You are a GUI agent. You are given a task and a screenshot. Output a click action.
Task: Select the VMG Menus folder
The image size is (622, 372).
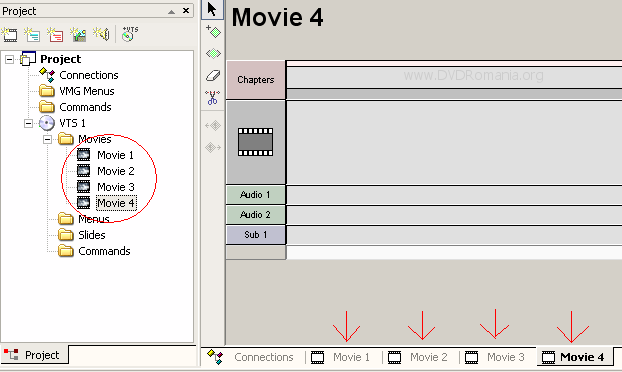click(x=86, y=91)
